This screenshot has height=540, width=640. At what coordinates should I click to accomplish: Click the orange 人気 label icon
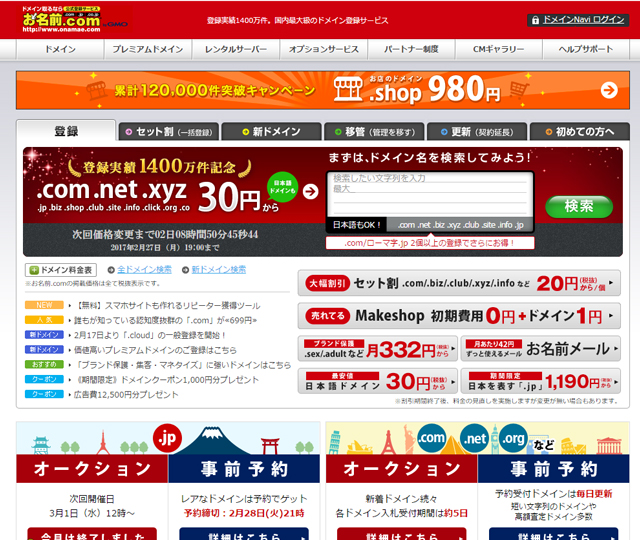coord(44,320)
